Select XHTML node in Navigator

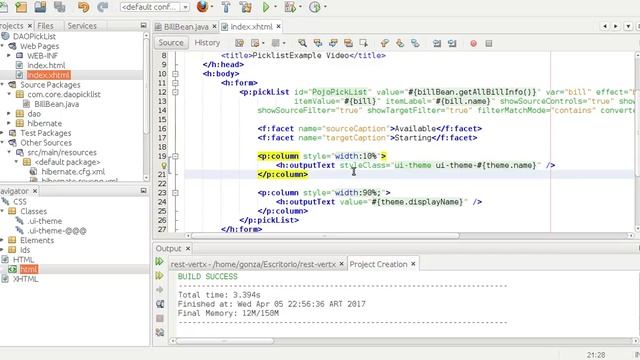coord(25,279)
